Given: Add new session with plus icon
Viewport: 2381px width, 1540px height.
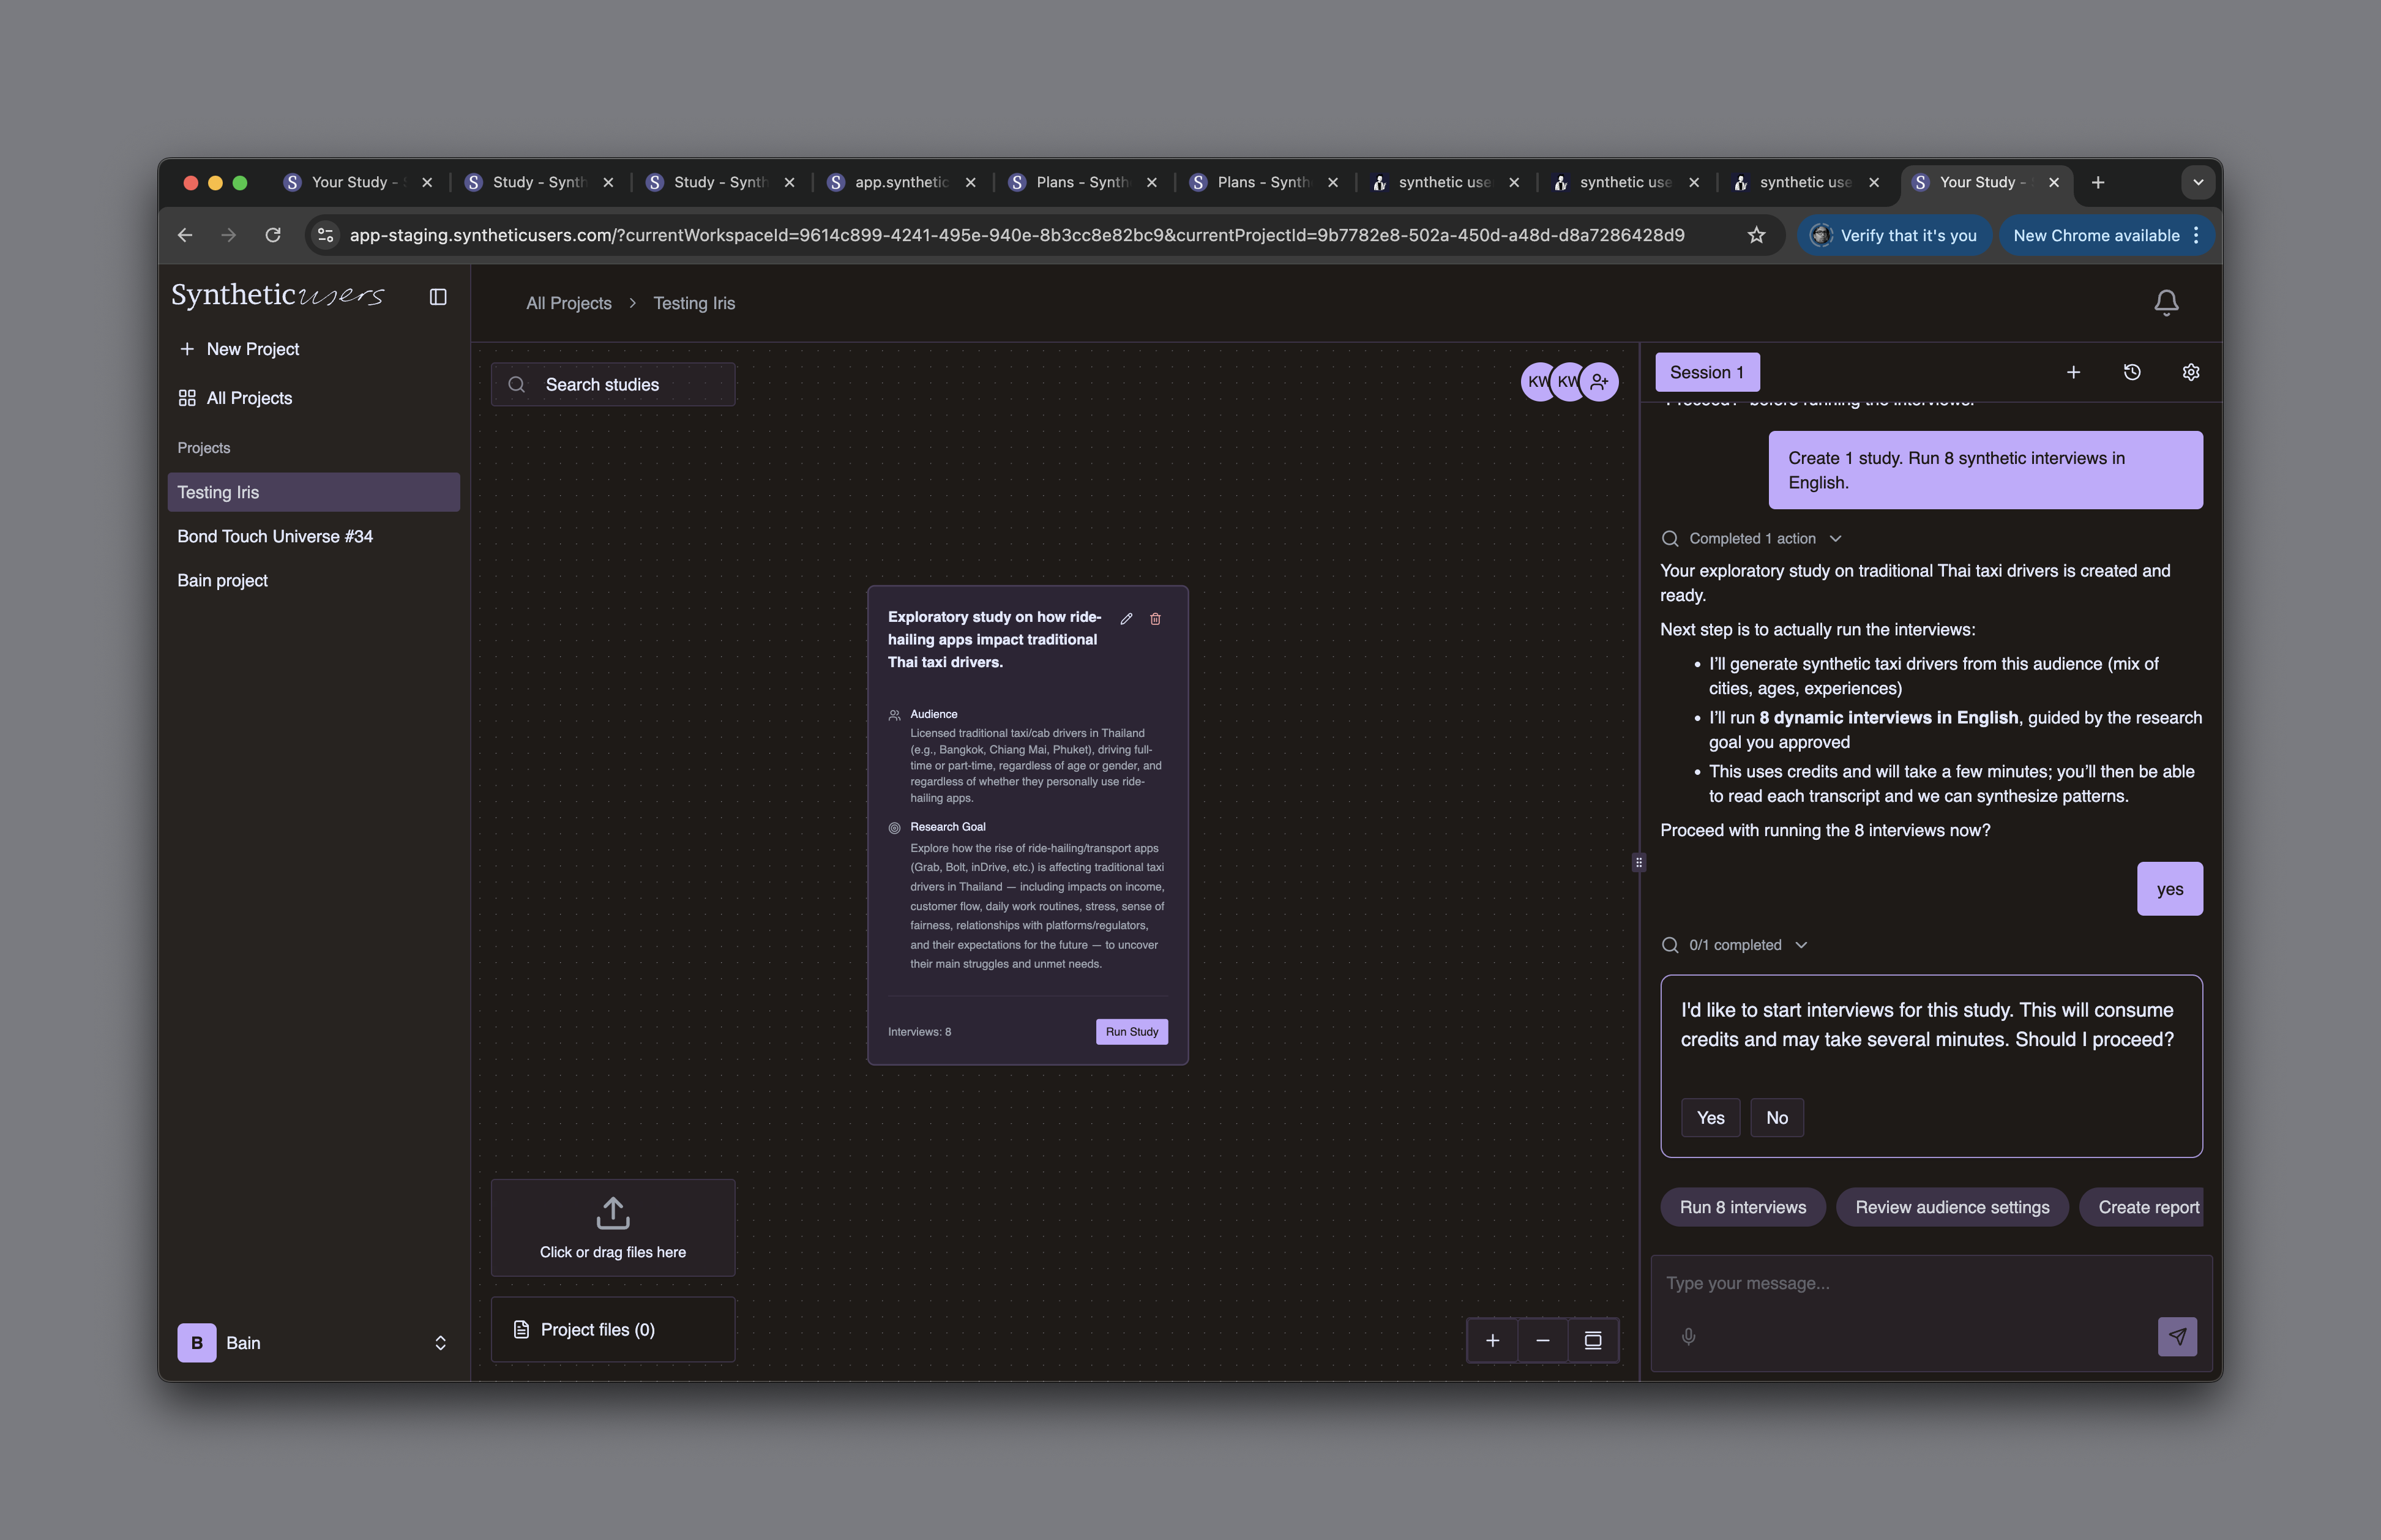Looking at the screenshot, I should click(x=2073, y=372).
